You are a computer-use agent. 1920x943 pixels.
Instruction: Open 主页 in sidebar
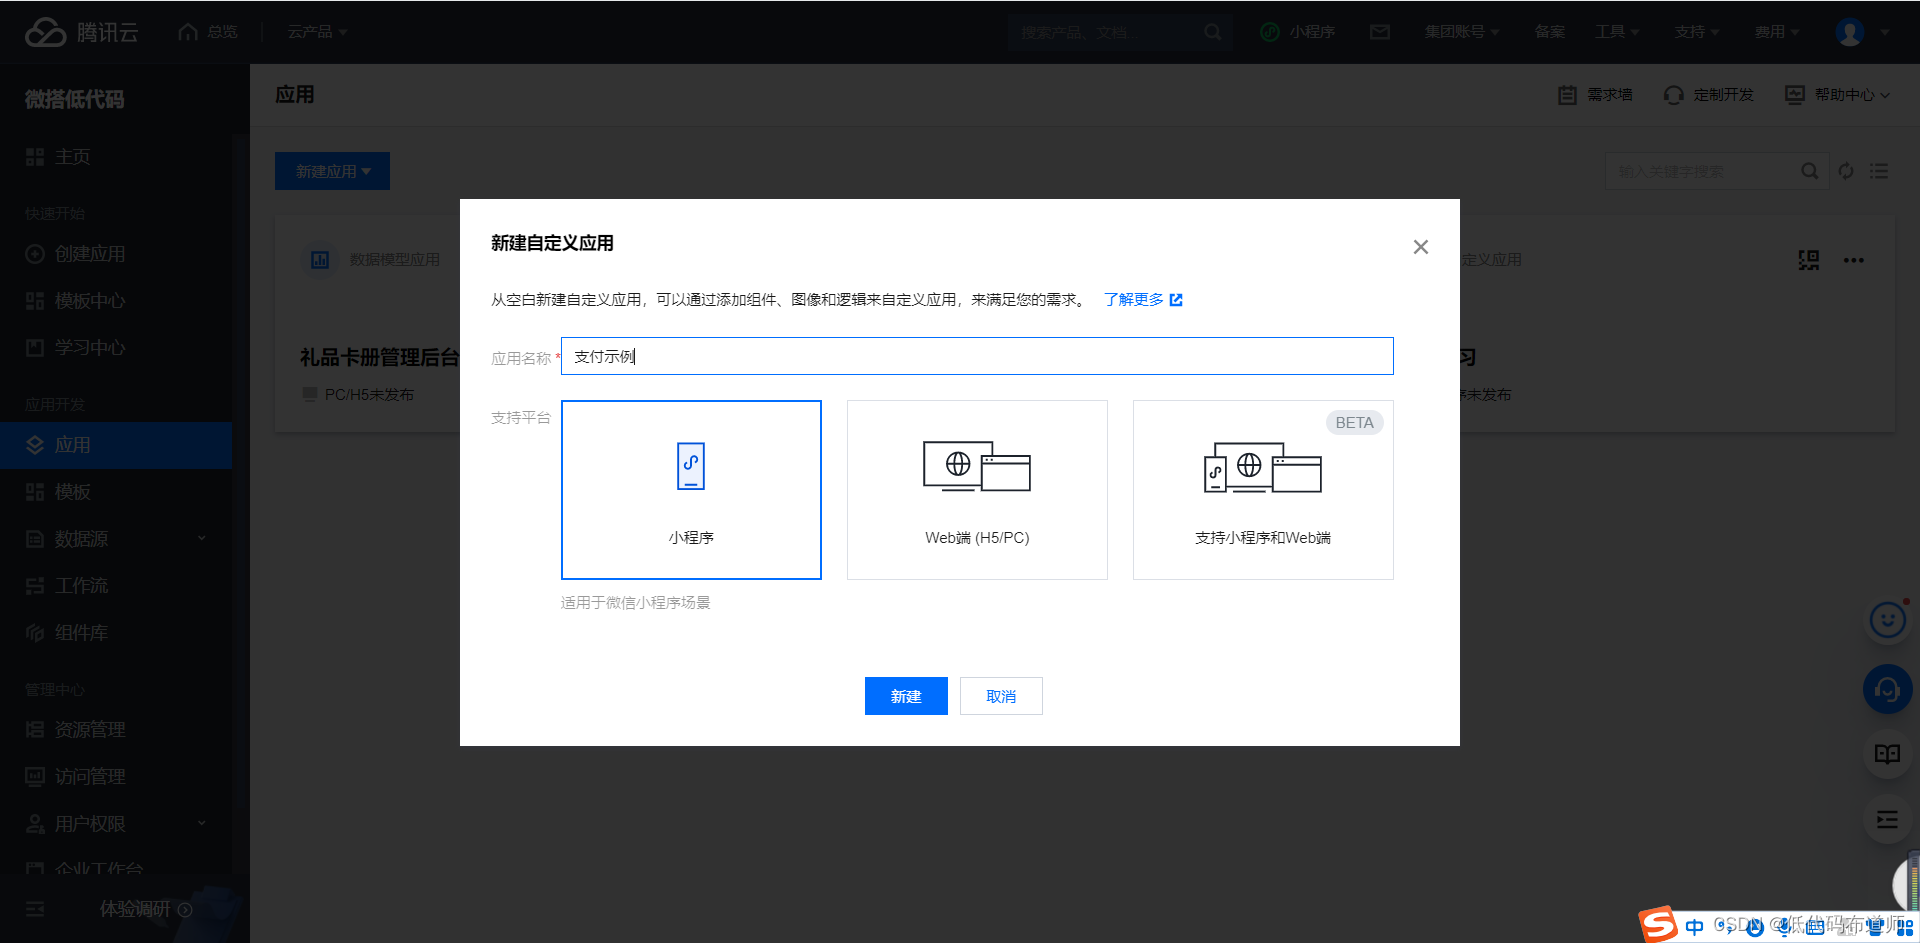tap(116, 157)
